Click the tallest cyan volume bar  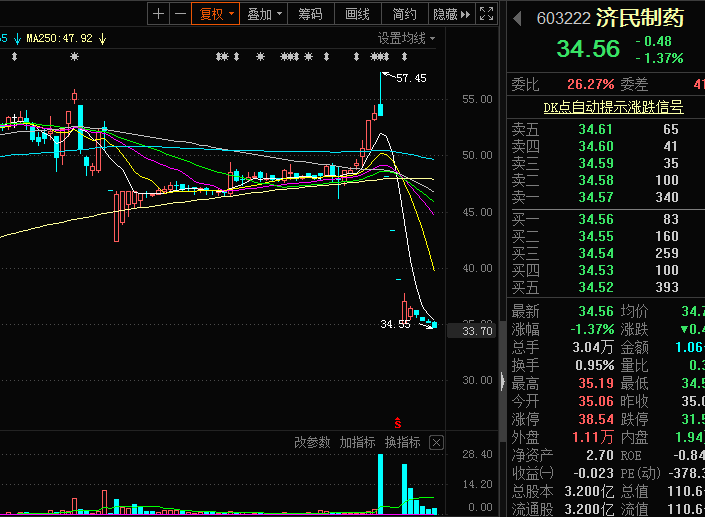[x=380, y=484]
